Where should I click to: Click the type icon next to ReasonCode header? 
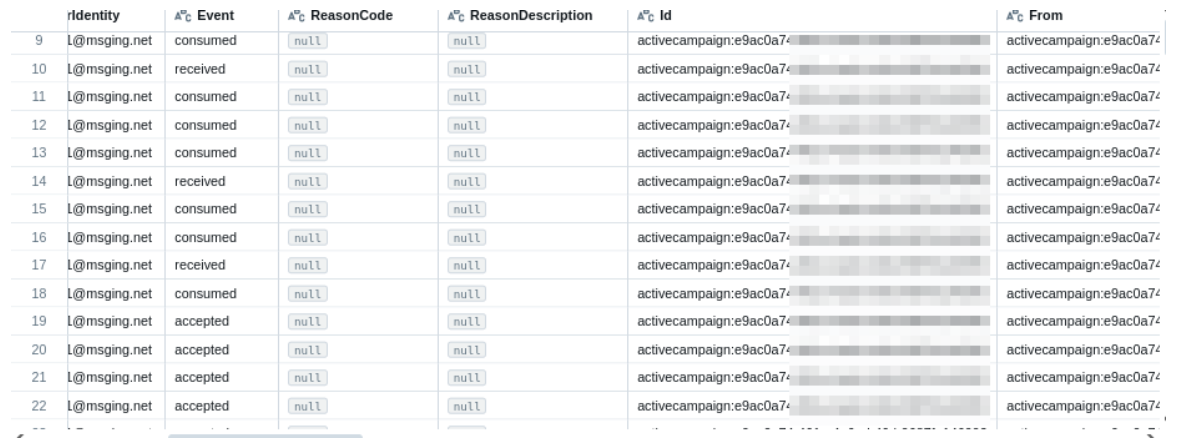[x=294, y=17]
